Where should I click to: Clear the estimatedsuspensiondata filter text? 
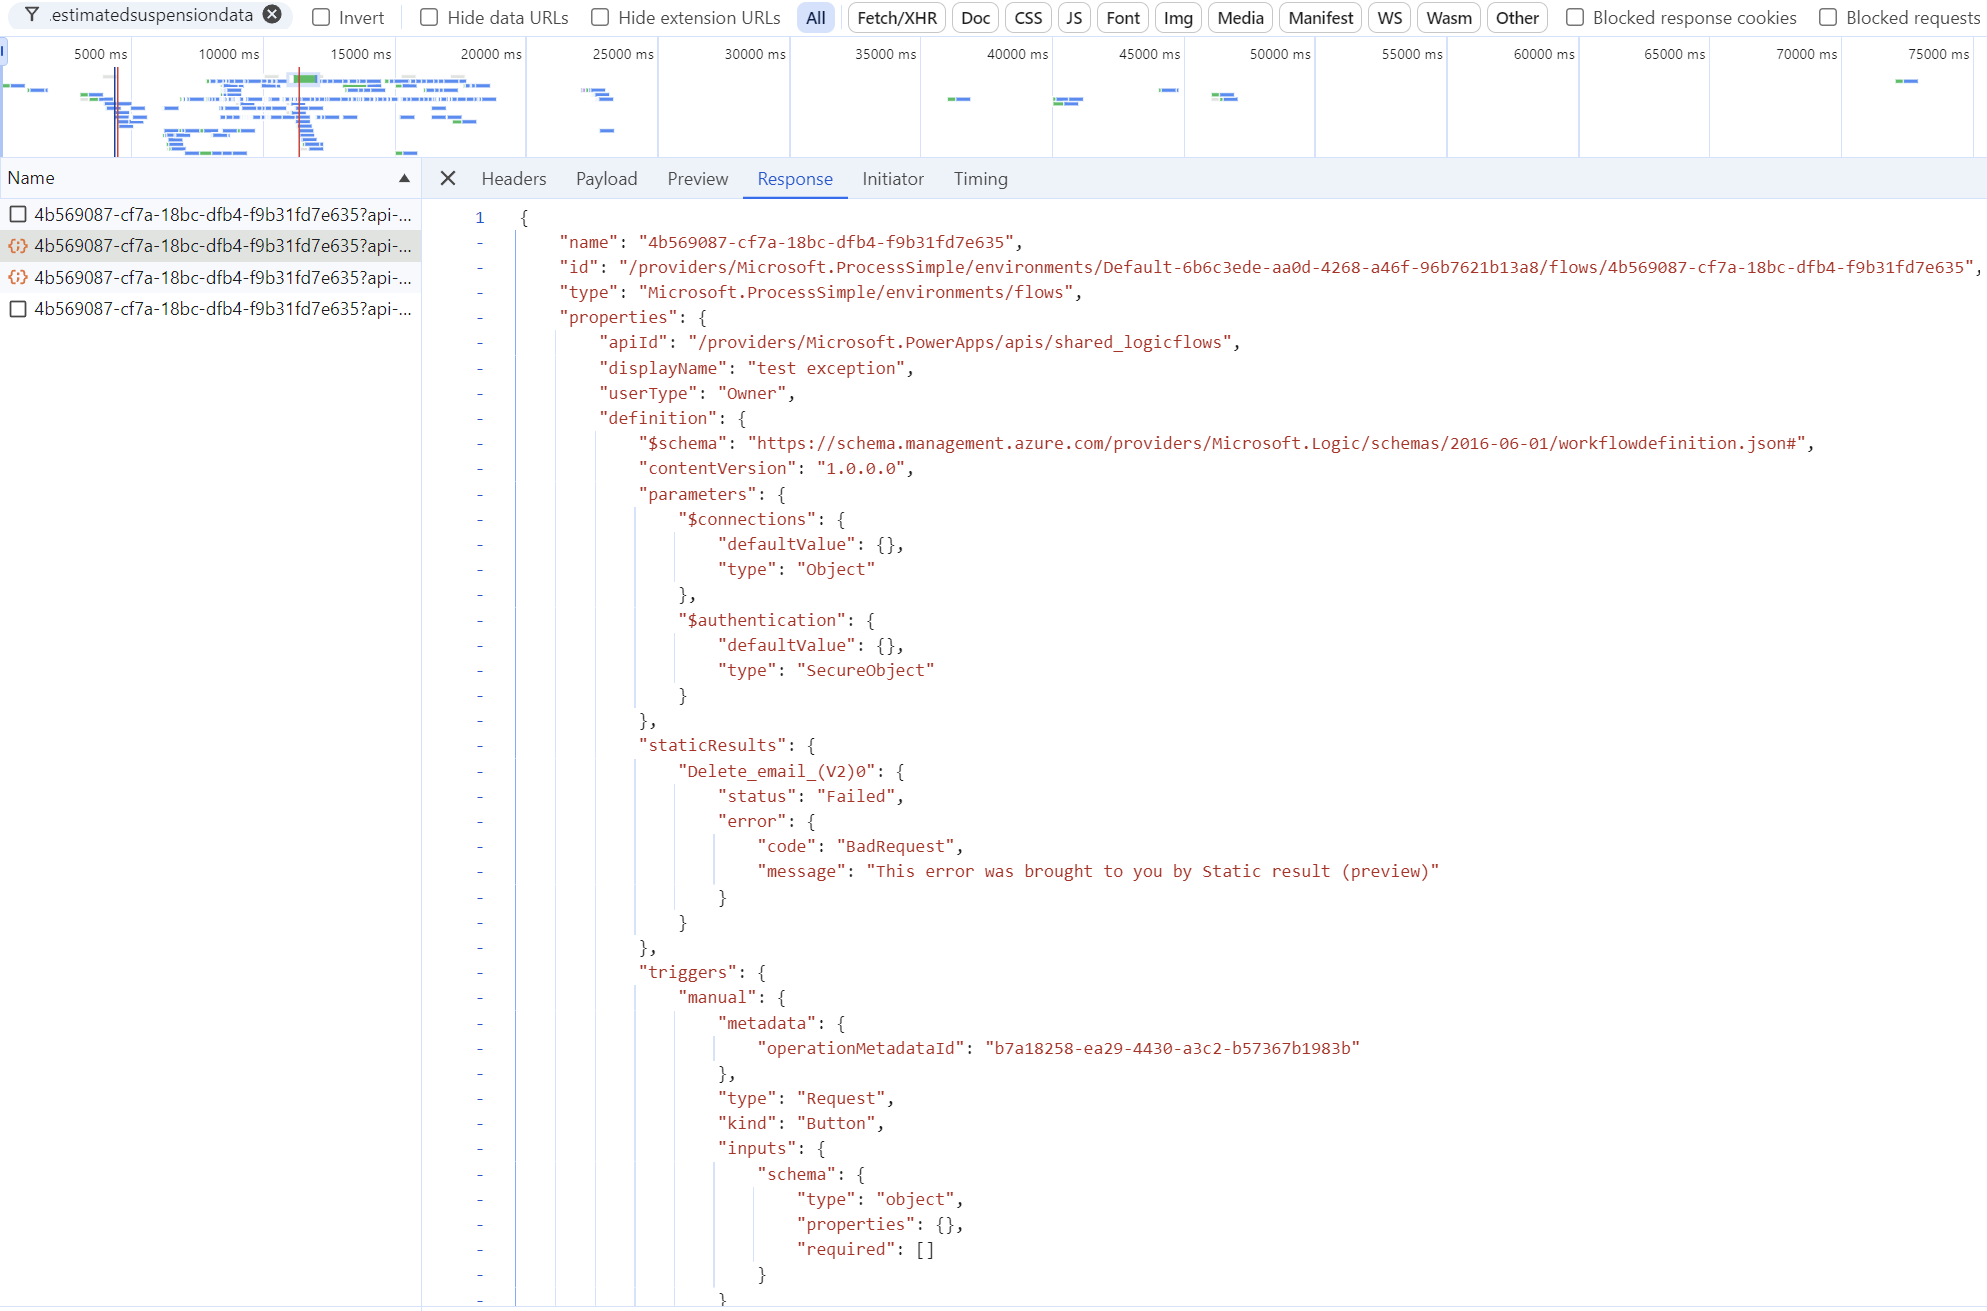pos(271,15)
